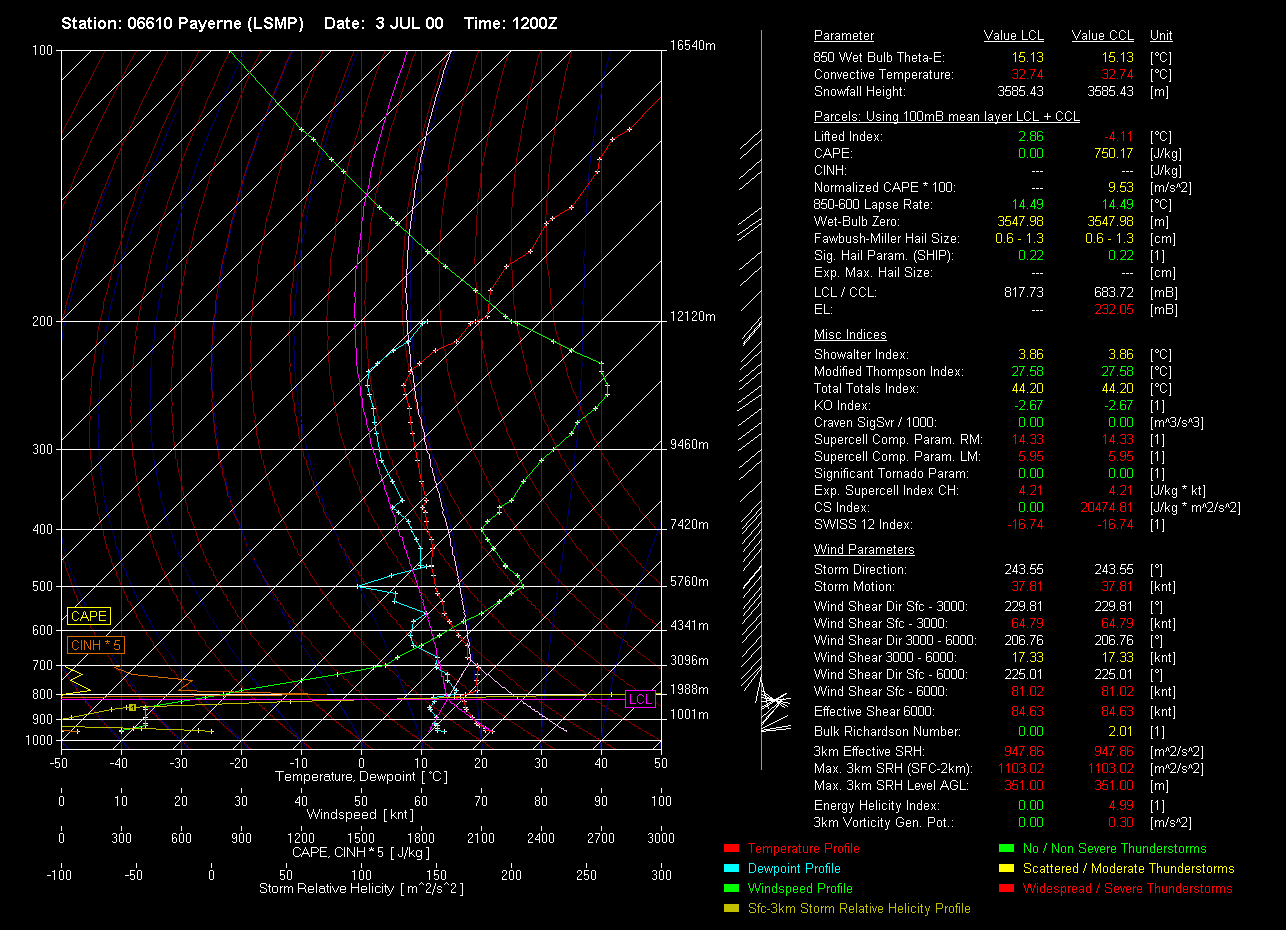Click the underlined Parameter column header

(844, 36)
